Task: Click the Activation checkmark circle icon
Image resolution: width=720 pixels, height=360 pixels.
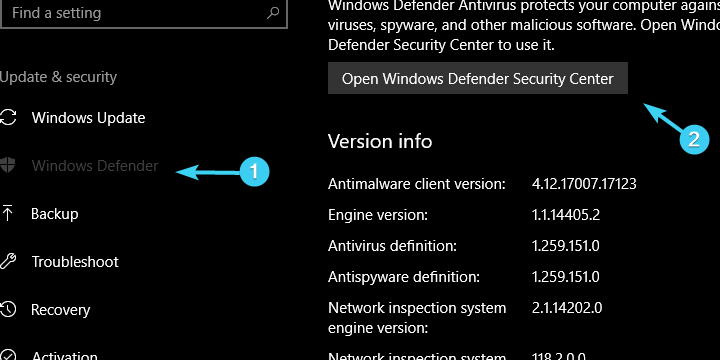Action: [8, 355]
